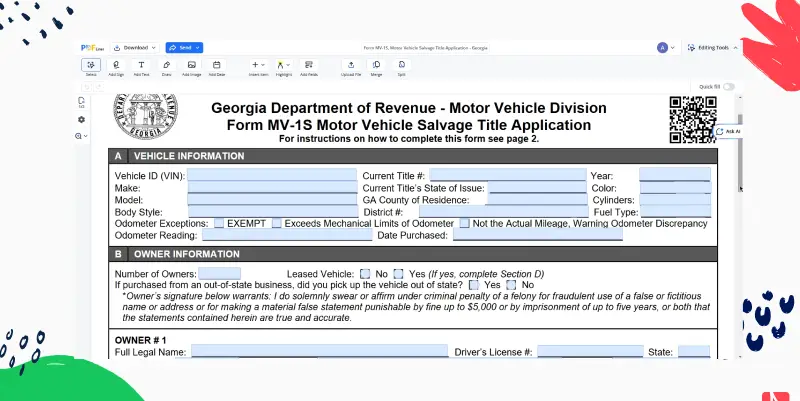This screenshot has height=401, width=800.
Task: Expand the Insert Item chevron
Action: click(263, 65)
